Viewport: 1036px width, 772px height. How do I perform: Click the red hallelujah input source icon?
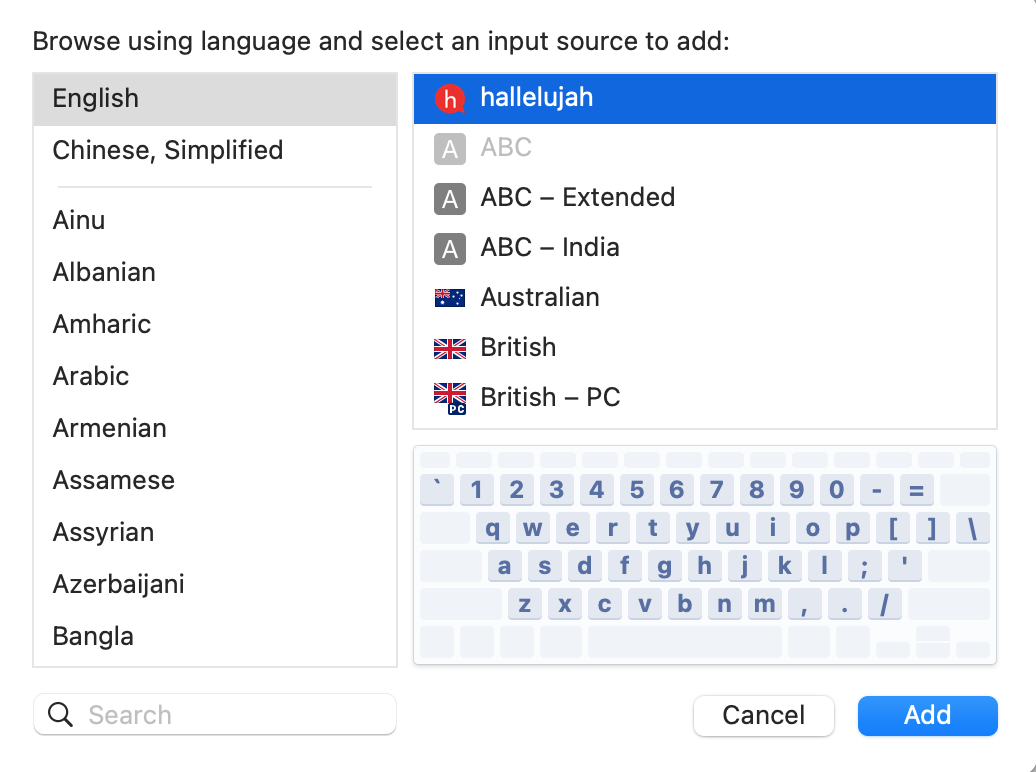(x=450, y=98)
